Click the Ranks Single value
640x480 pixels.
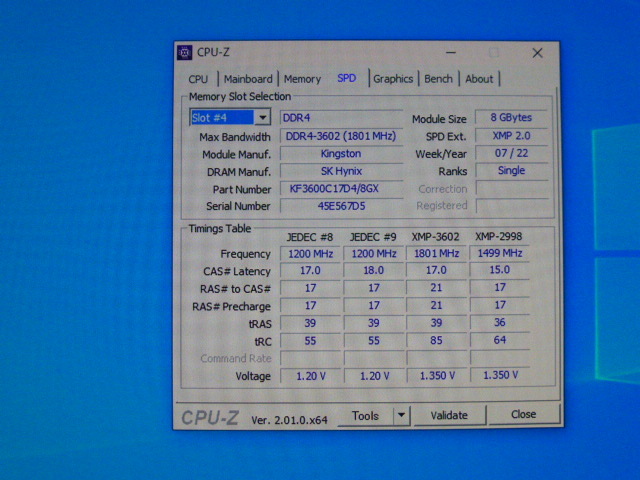click(511, 171)
